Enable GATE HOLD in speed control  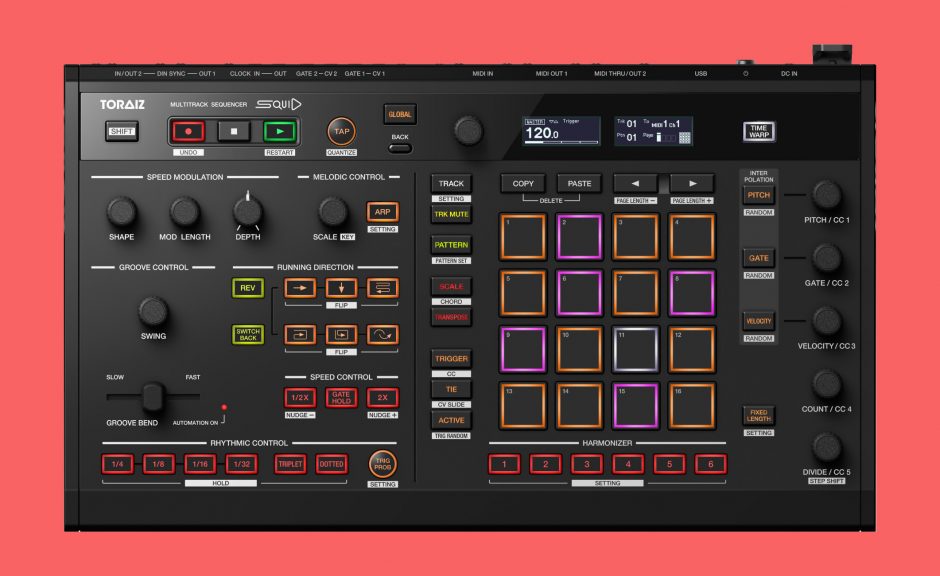pos(340,398)
